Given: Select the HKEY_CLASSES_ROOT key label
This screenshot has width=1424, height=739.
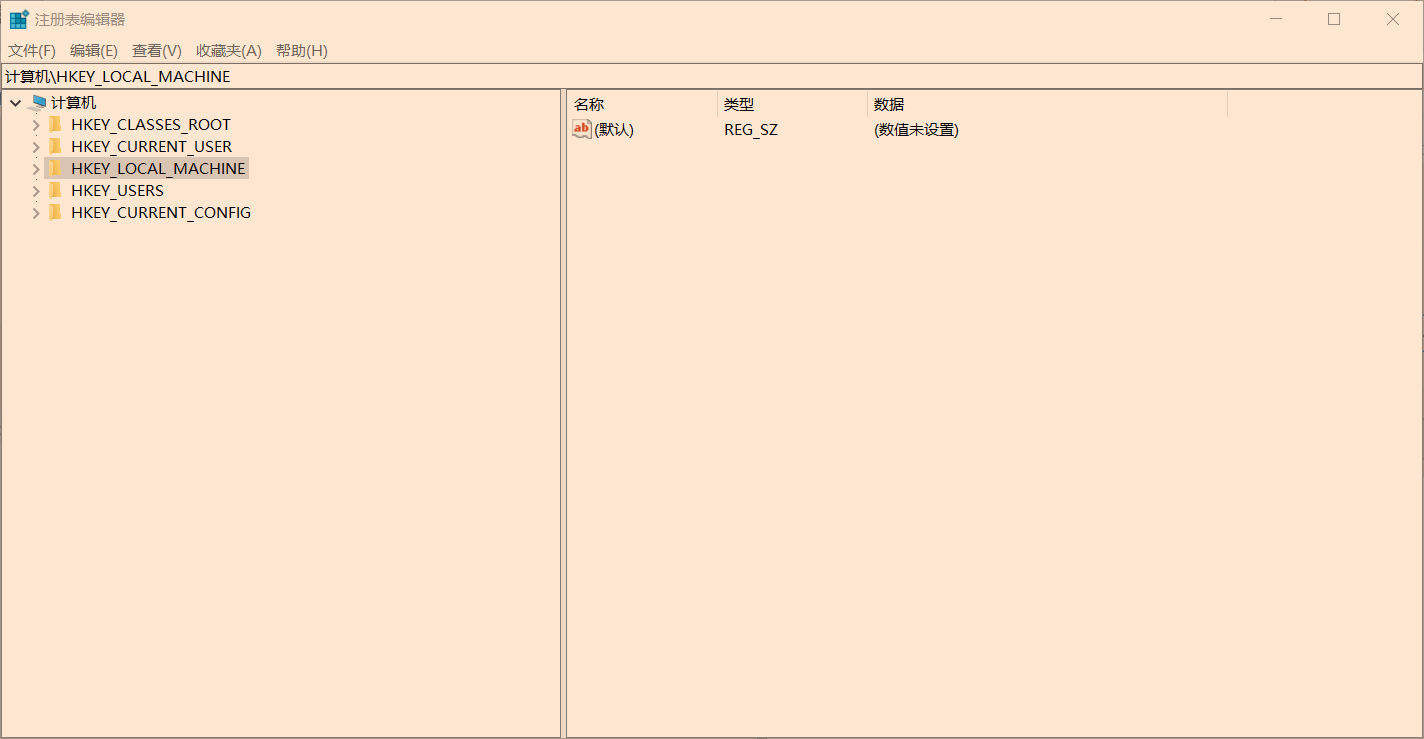Looking at the screenshot, I should click(151, 125).
